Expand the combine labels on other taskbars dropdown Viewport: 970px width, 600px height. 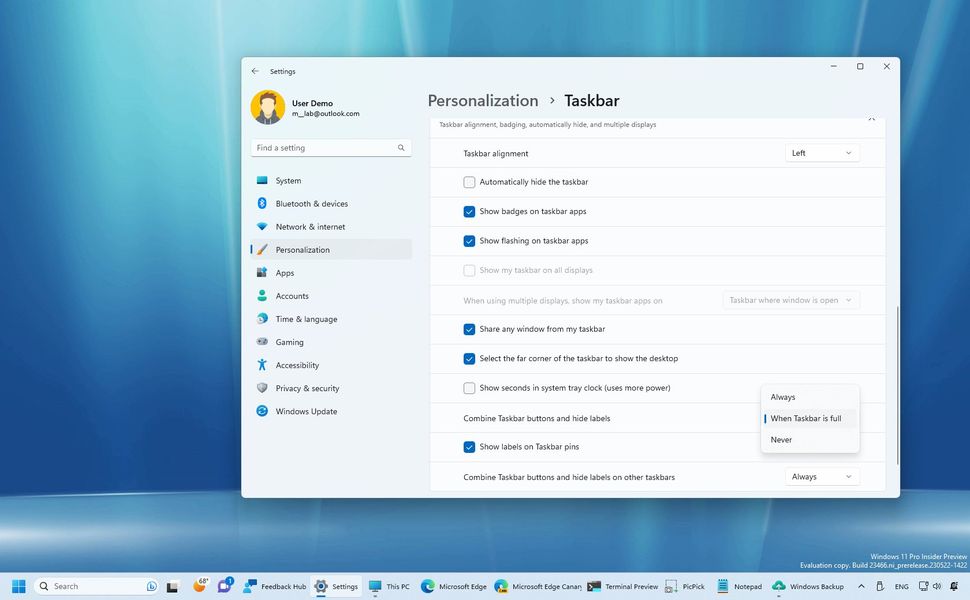(822, 476)
